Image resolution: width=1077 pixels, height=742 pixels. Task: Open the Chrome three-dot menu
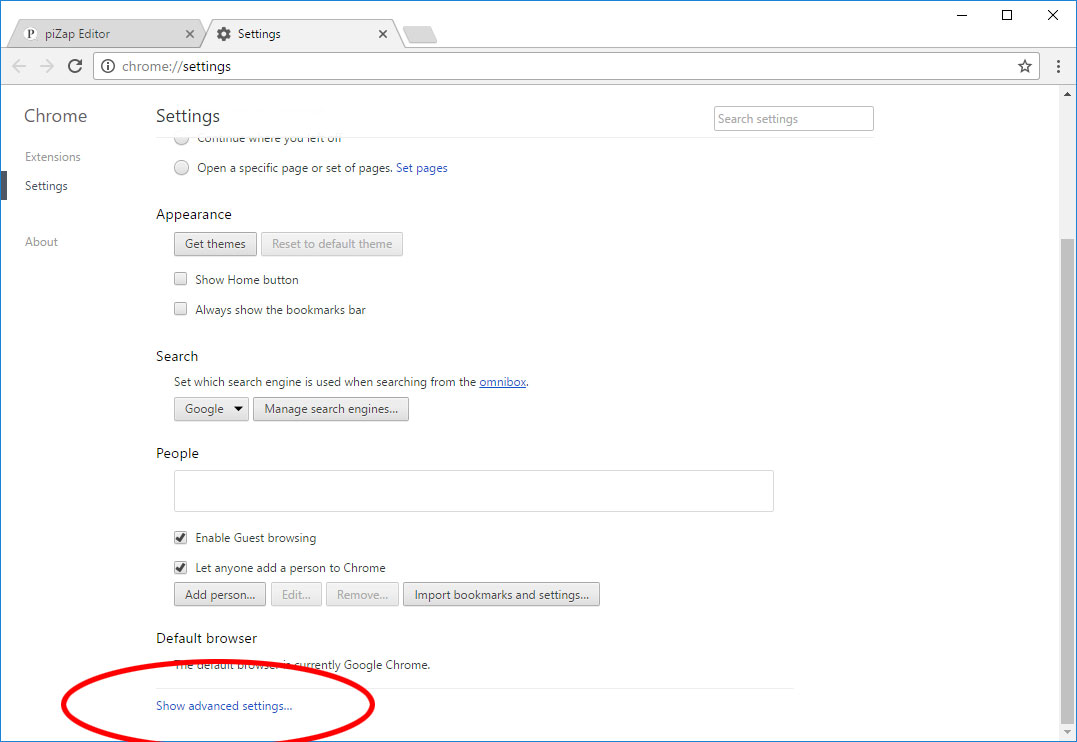(1059, 66)
